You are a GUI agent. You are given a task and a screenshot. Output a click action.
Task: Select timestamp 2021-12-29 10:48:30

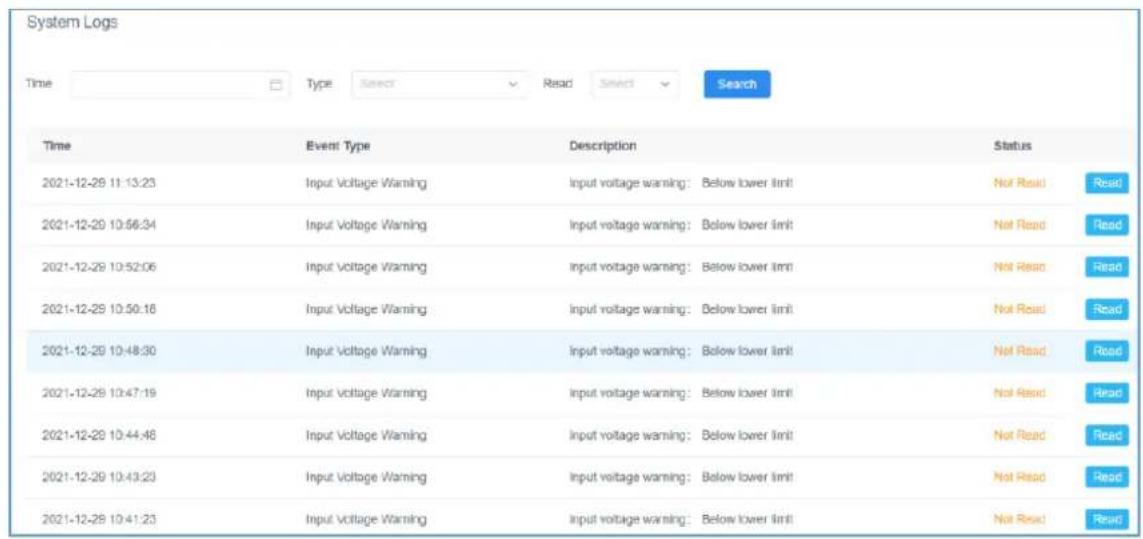tap(99, 352)
